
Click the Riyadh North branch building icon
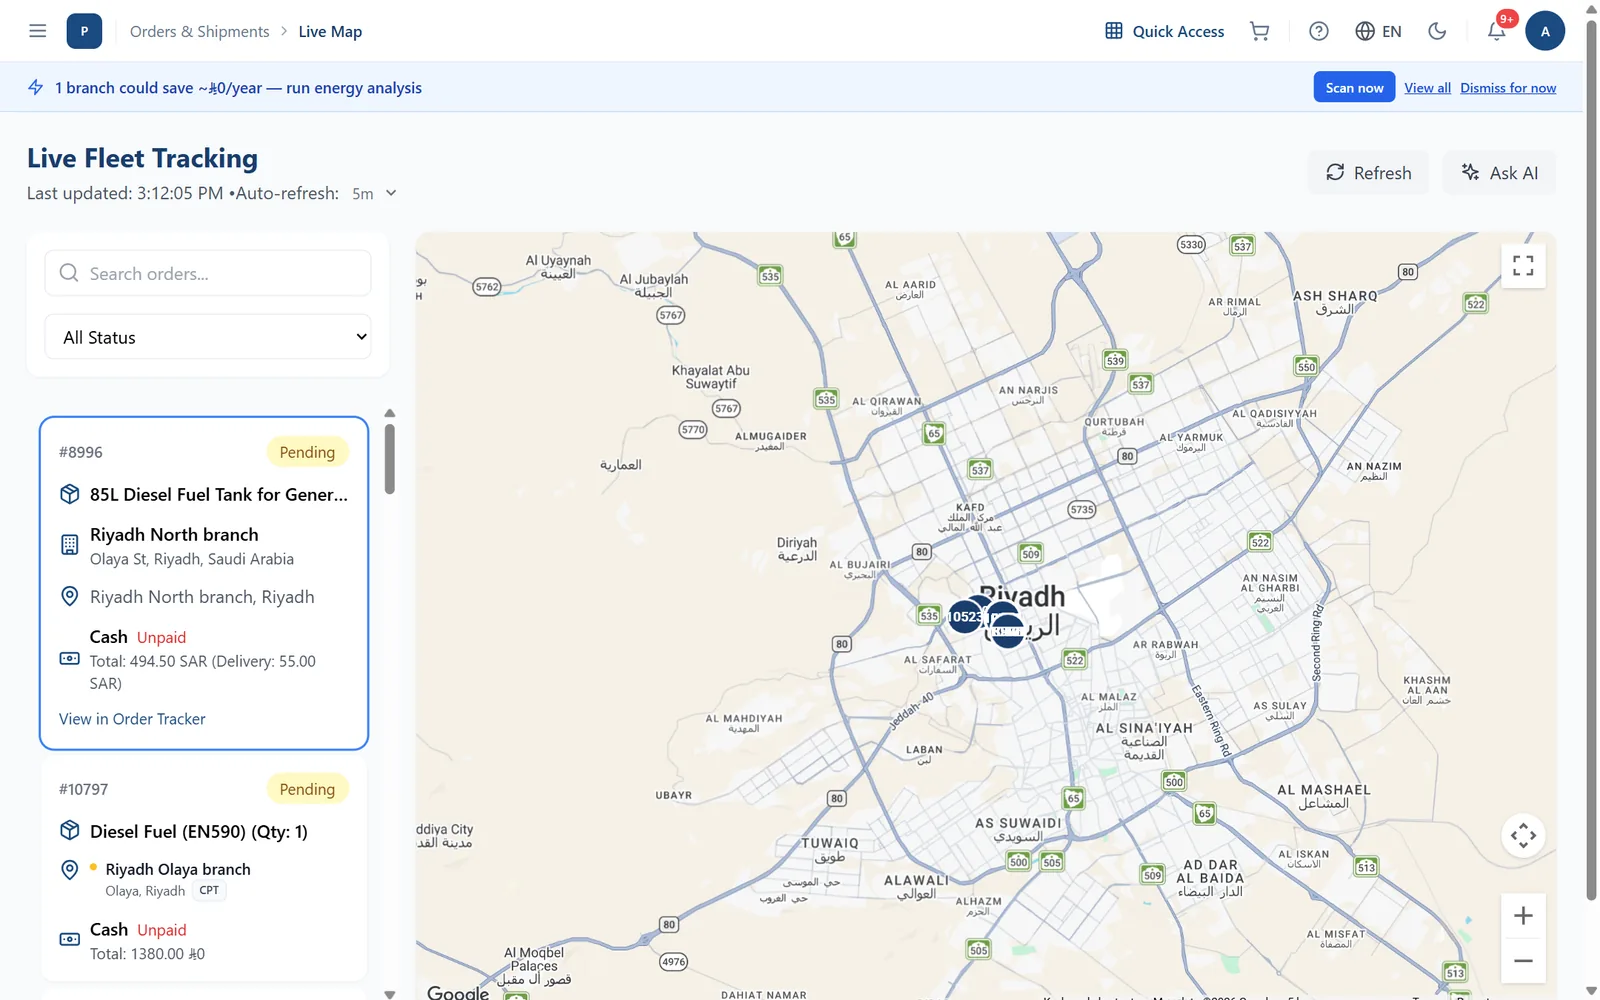70,545
